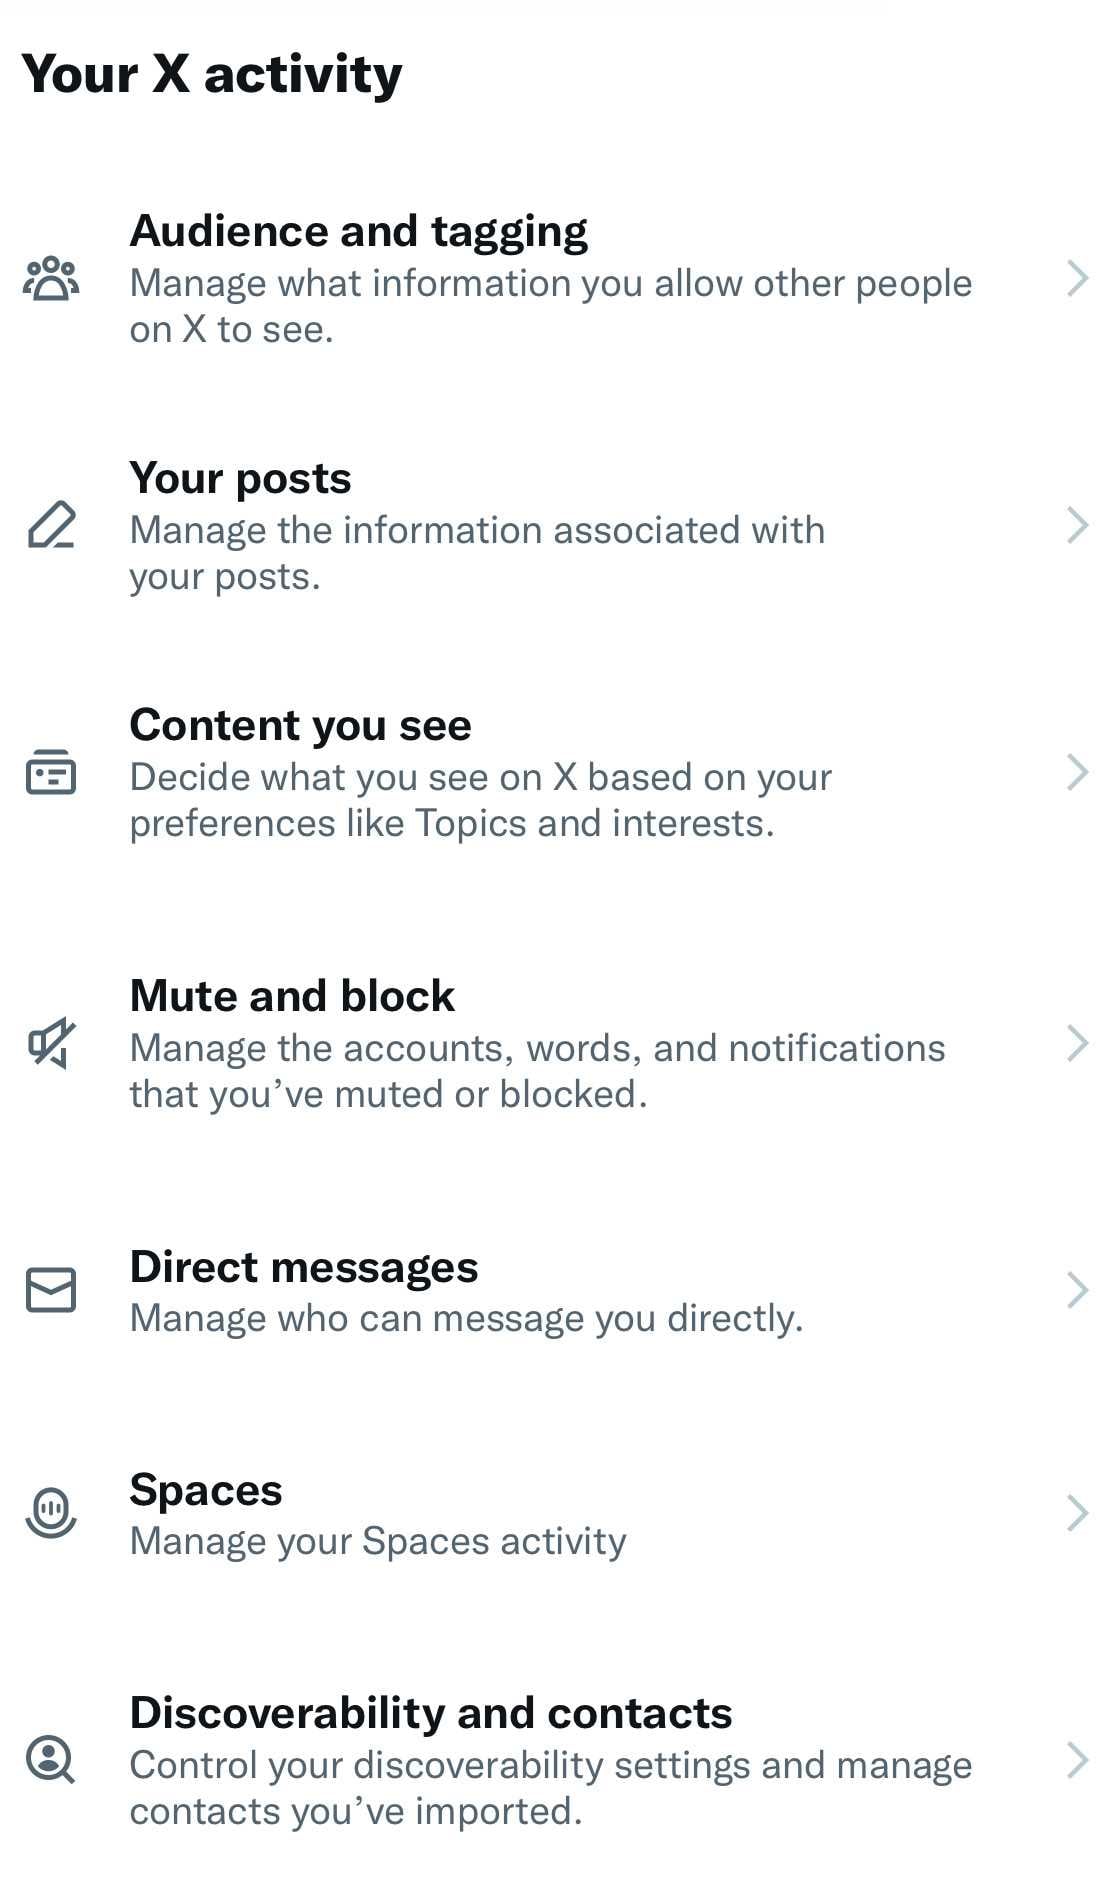Open the Audience and tagging settings

358,231
